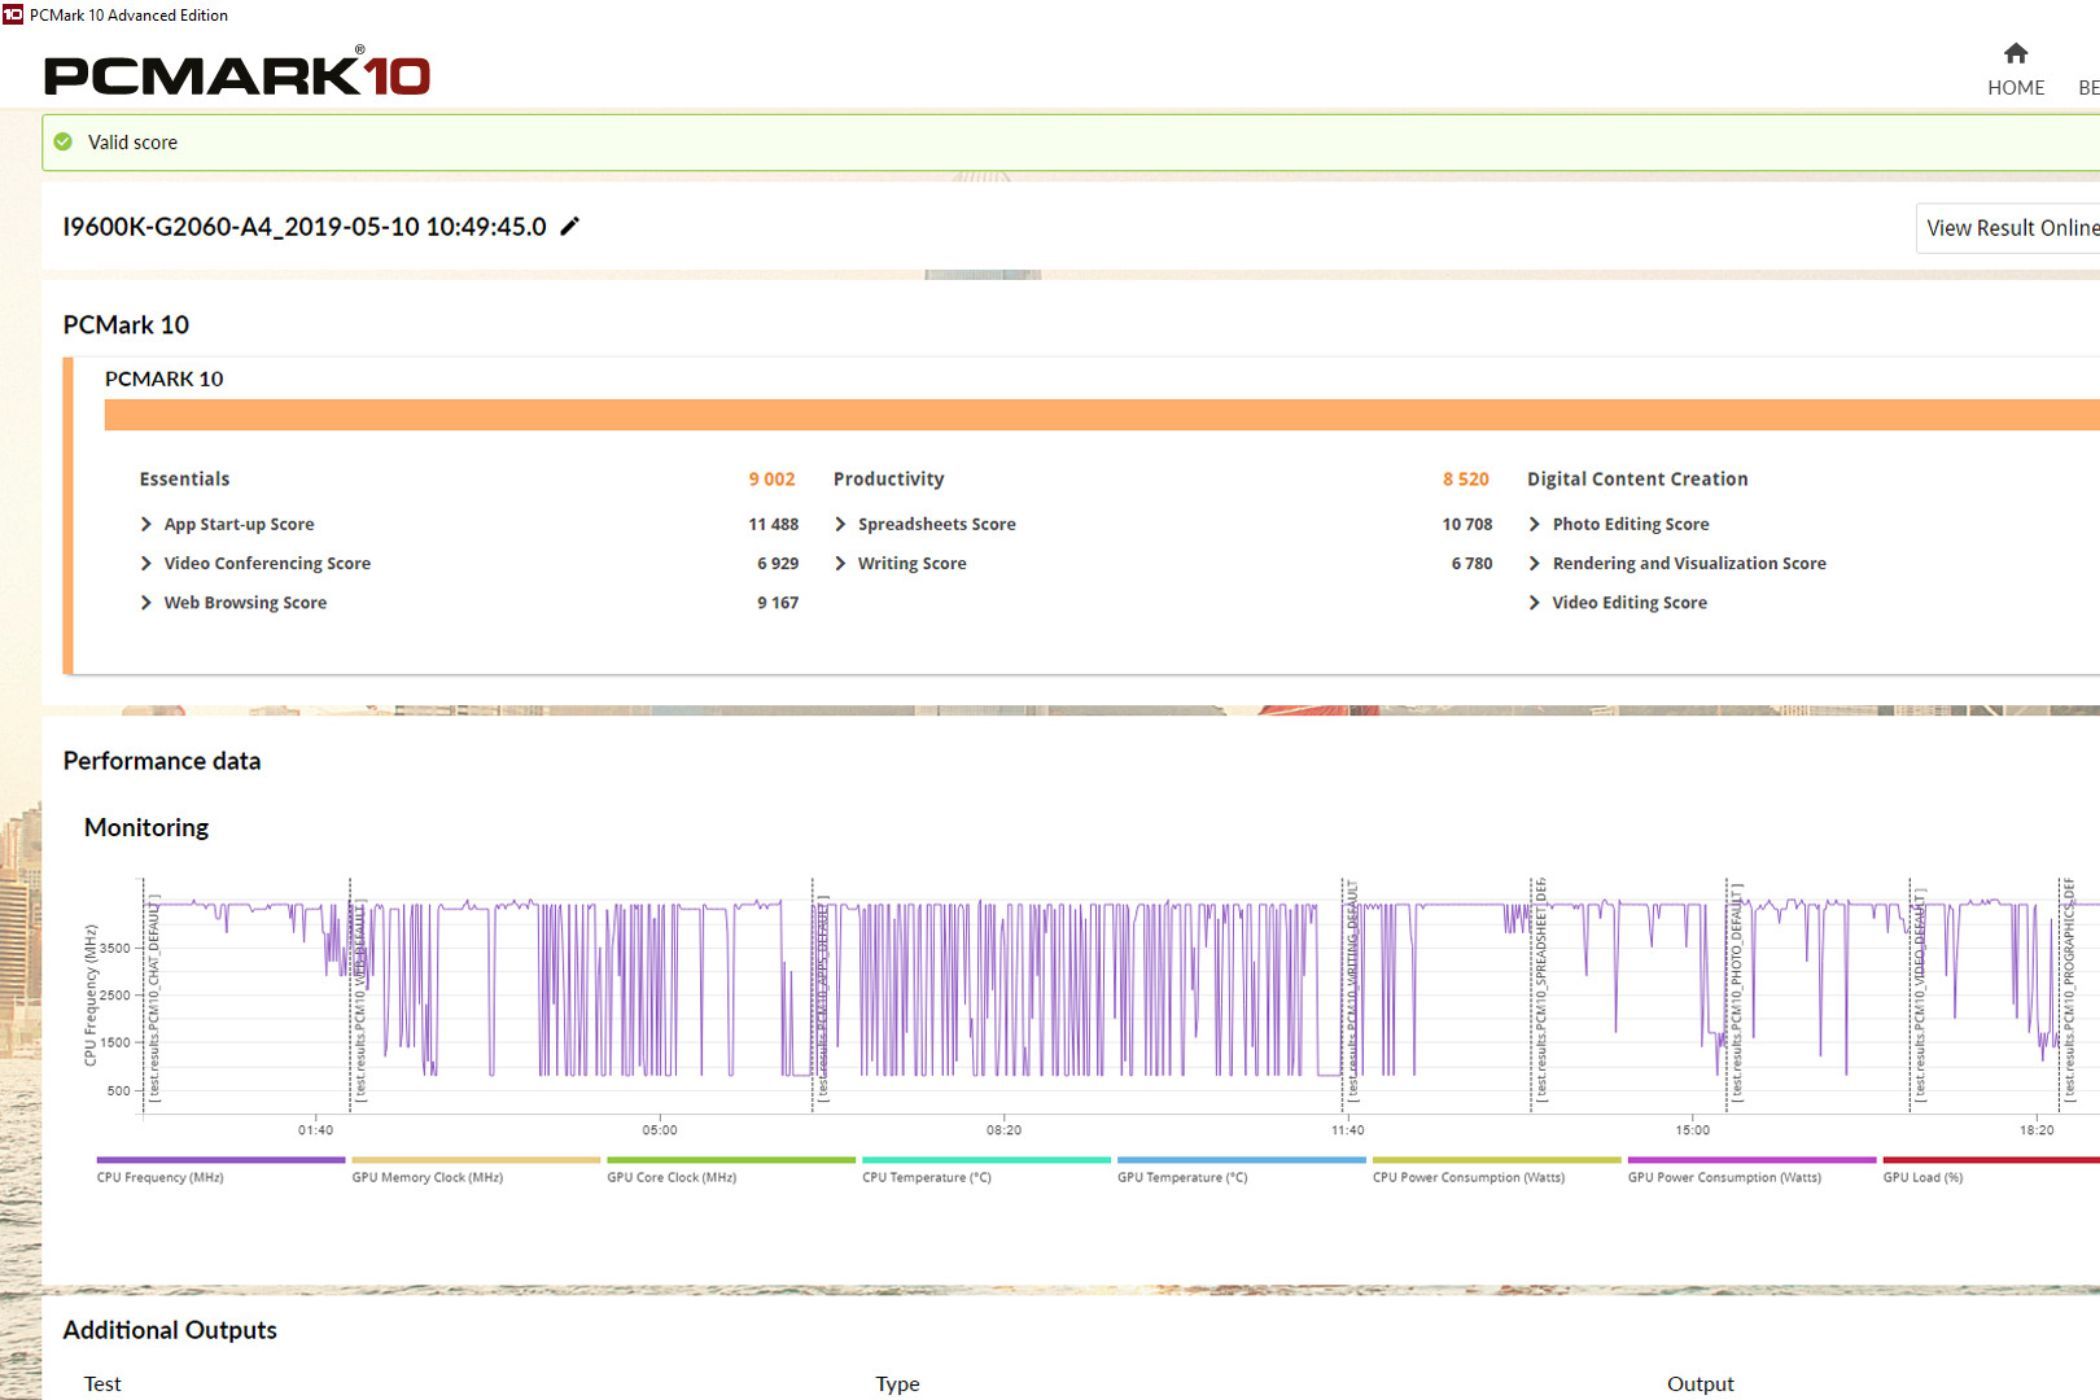Click the pencil edit result name icon
The image size is (2100, 1400).
(x=569, y=227)
